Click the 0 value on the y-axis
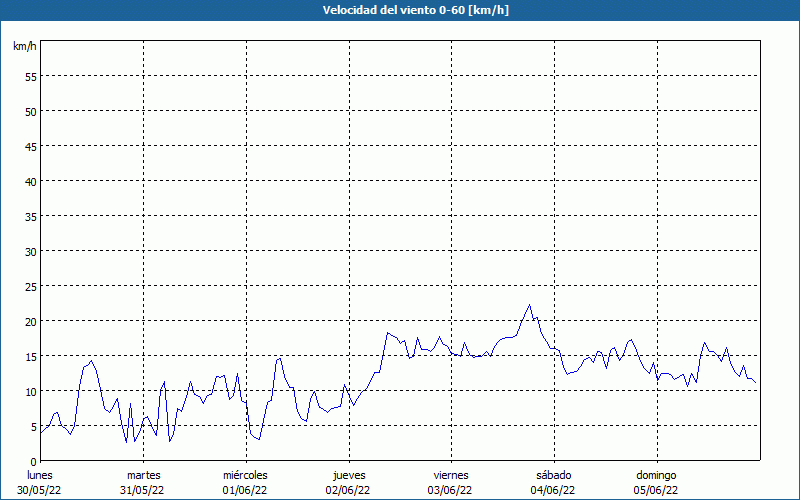 (34, 462)
